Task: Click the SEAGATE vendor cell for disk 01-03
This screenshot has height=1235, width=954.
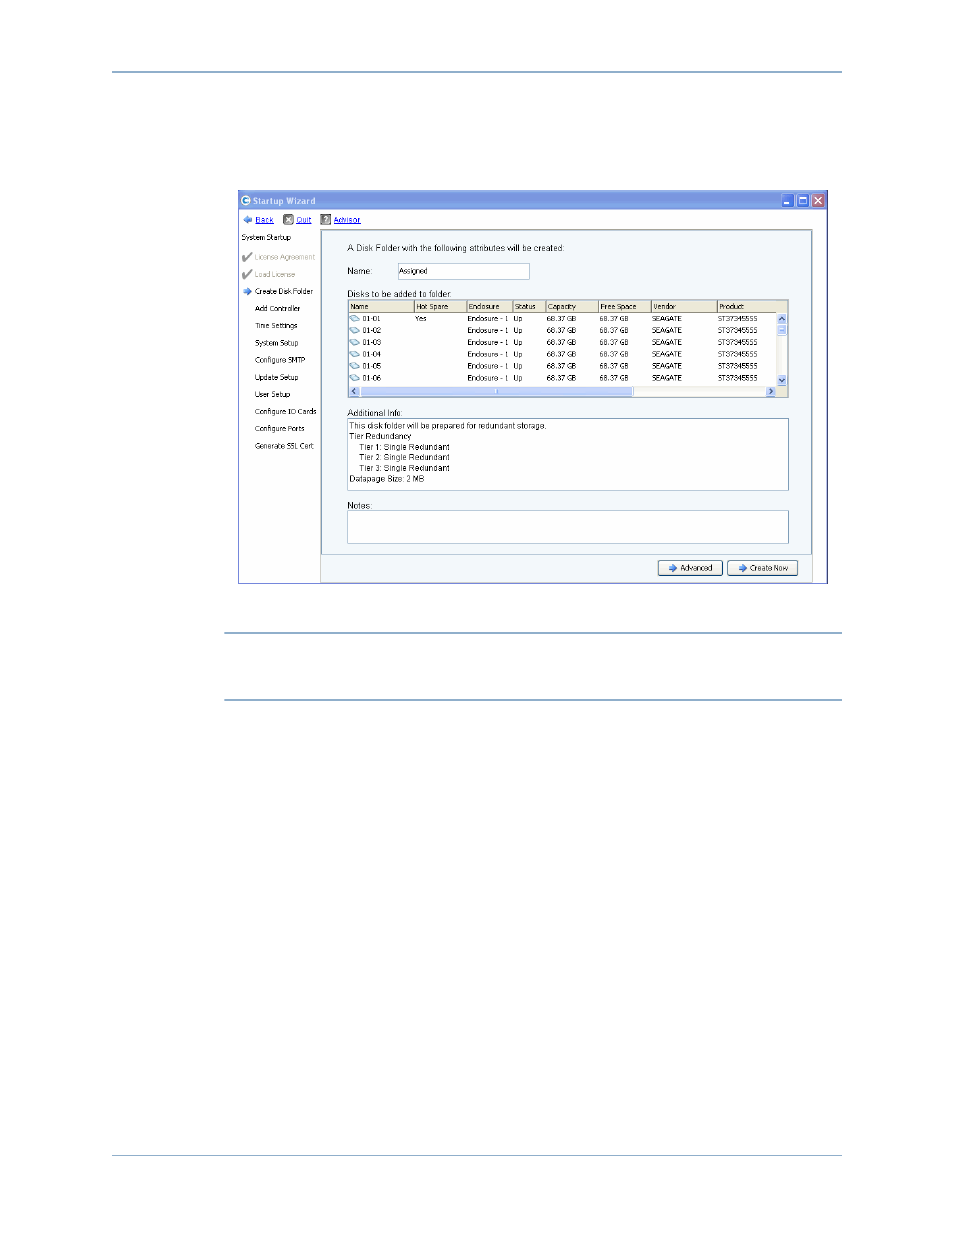Action: click(x=667, y=342)
